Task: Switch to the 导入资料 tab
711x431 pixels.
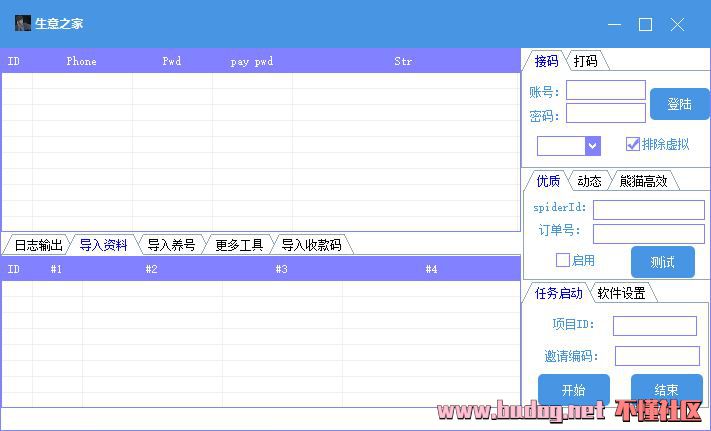Action: coord(103,245)
